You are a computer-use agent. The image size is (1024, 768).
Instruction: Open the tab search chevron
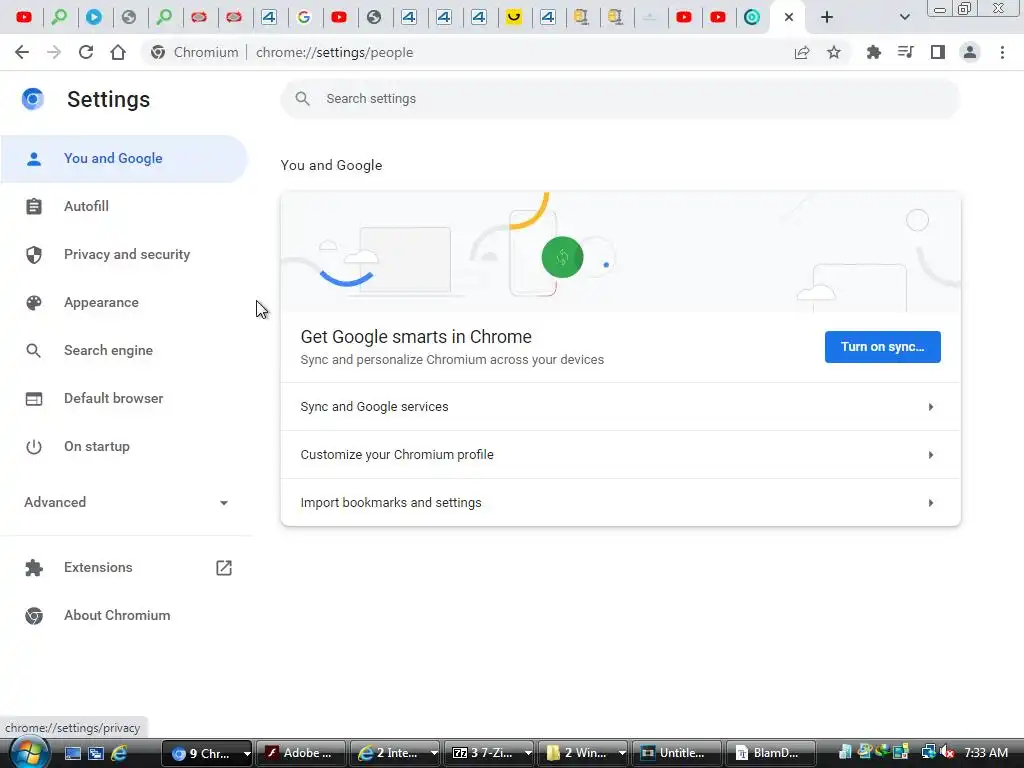click(x=904, y=17)
